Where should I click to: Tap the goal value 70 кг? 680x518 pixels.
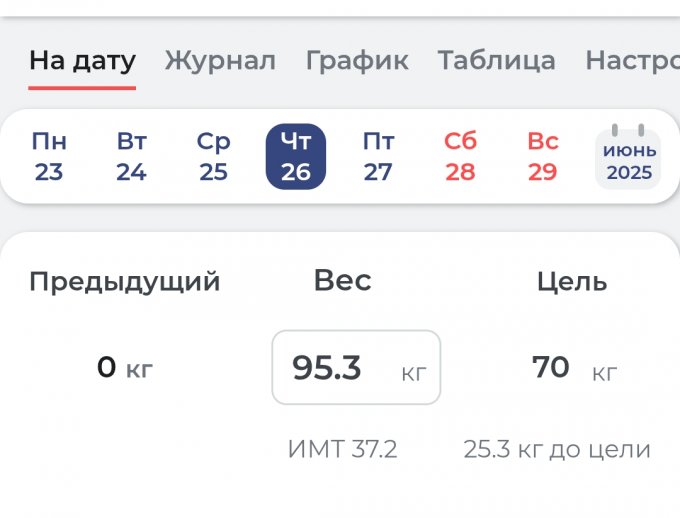click(x=573, y=368)
